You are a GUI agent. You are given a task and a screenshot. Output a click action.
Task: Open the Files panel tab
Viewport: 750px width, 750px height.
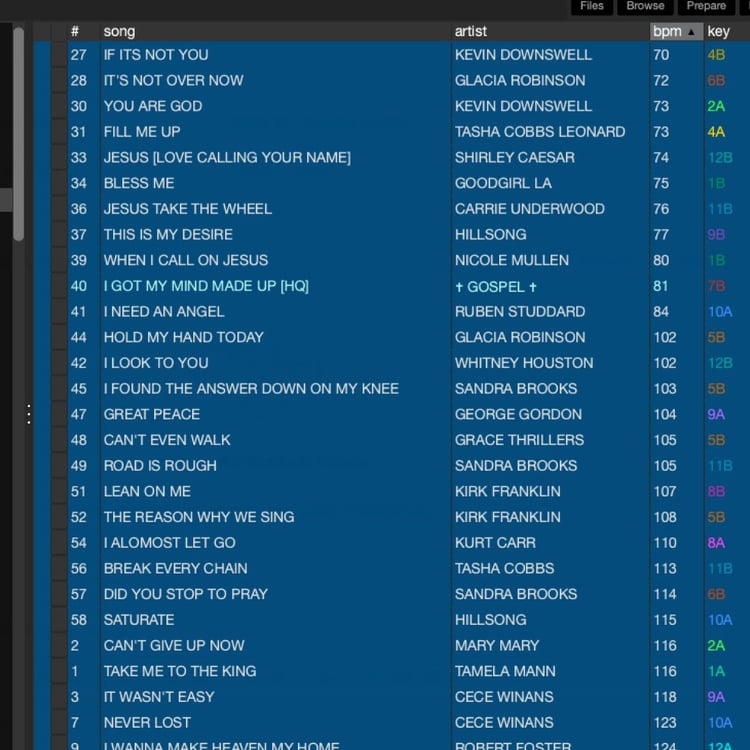pyautogui.click(x=592, y=6)
